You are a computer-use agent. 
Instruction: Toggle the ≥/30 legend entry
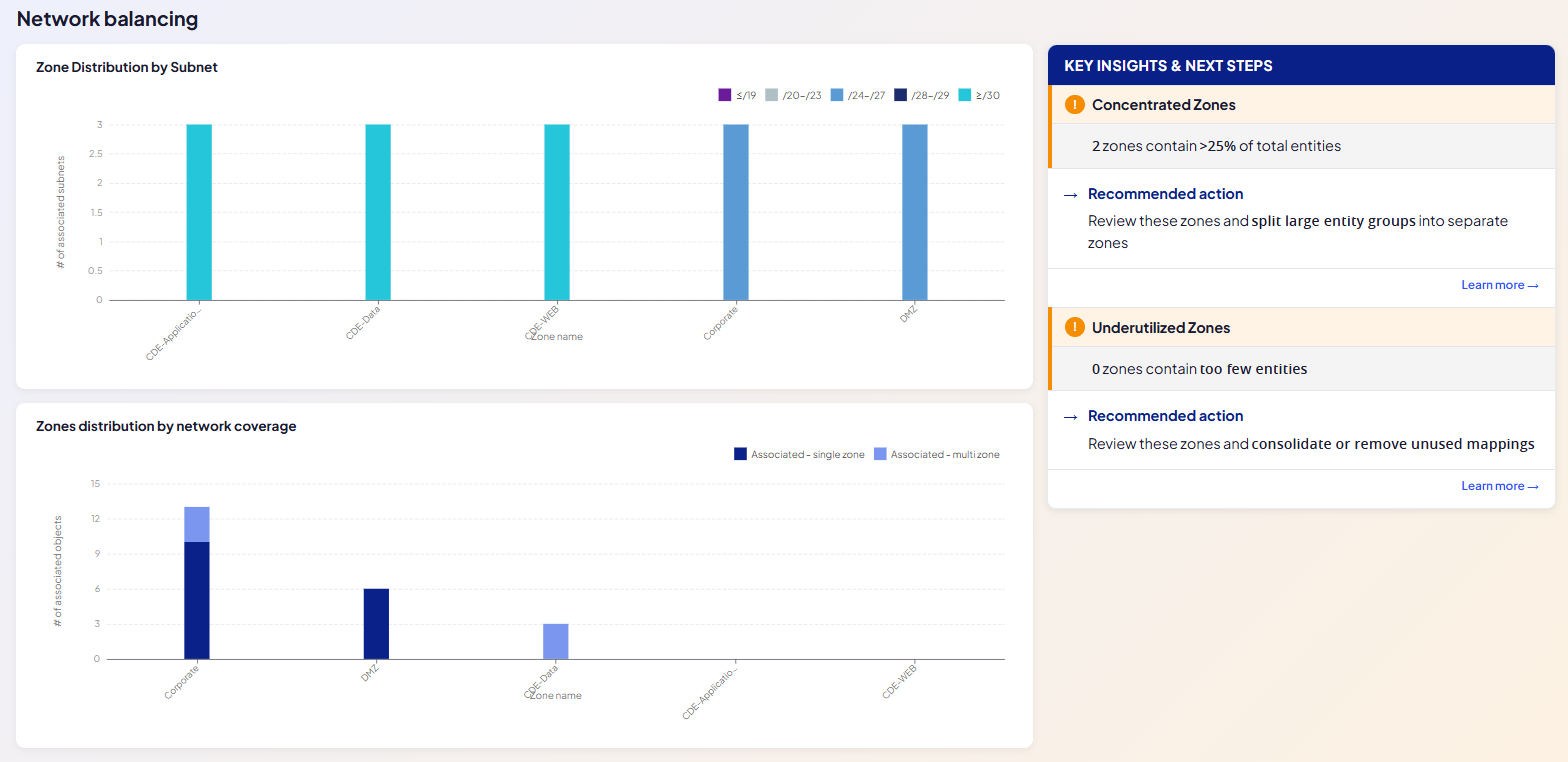pyautogui.click(x=979, y=95)
